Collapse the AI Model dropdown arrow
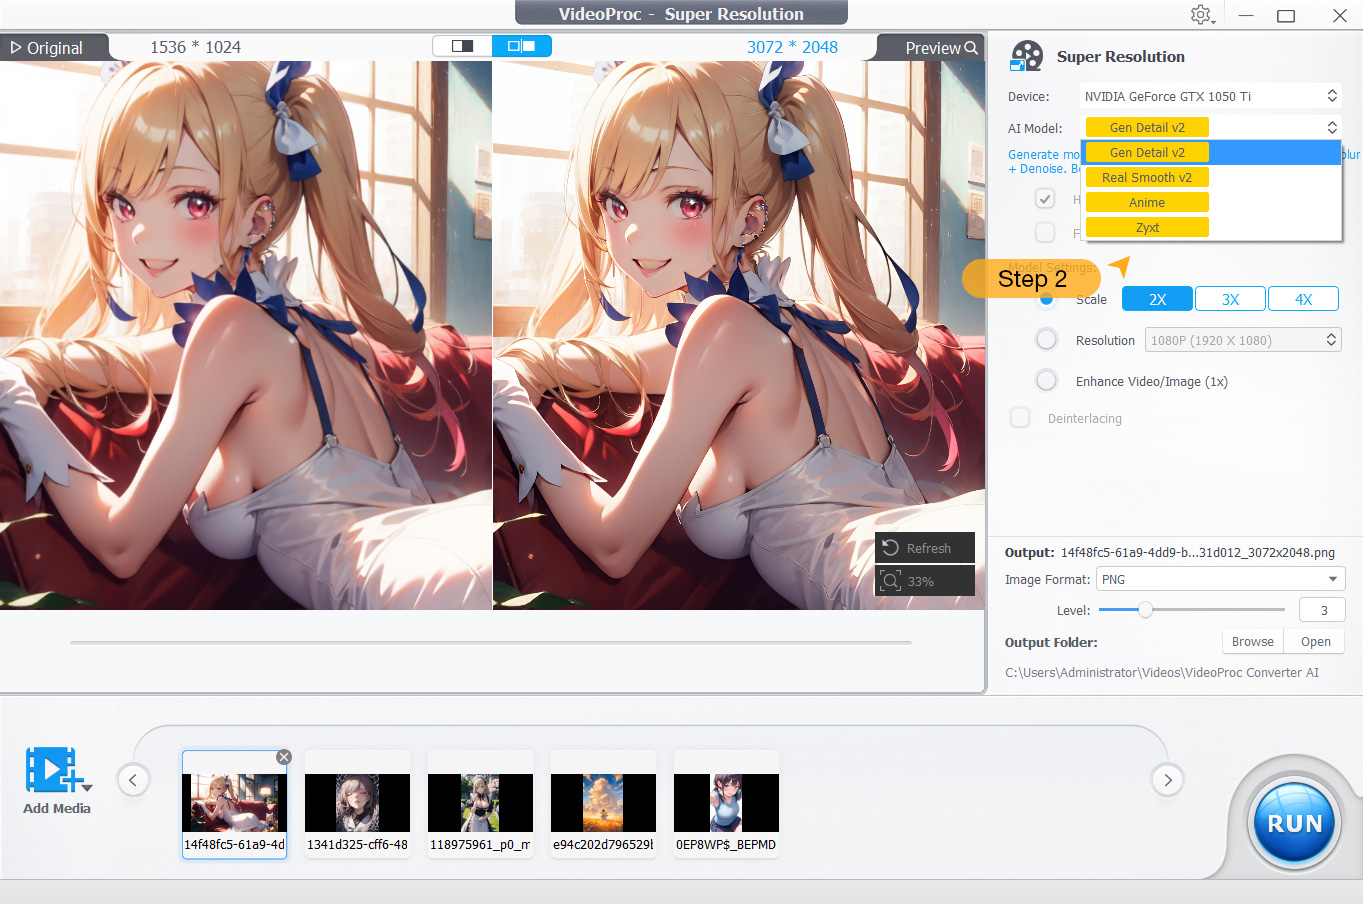Screen dimensions: 1363x904 click(x=1332, y=127)
